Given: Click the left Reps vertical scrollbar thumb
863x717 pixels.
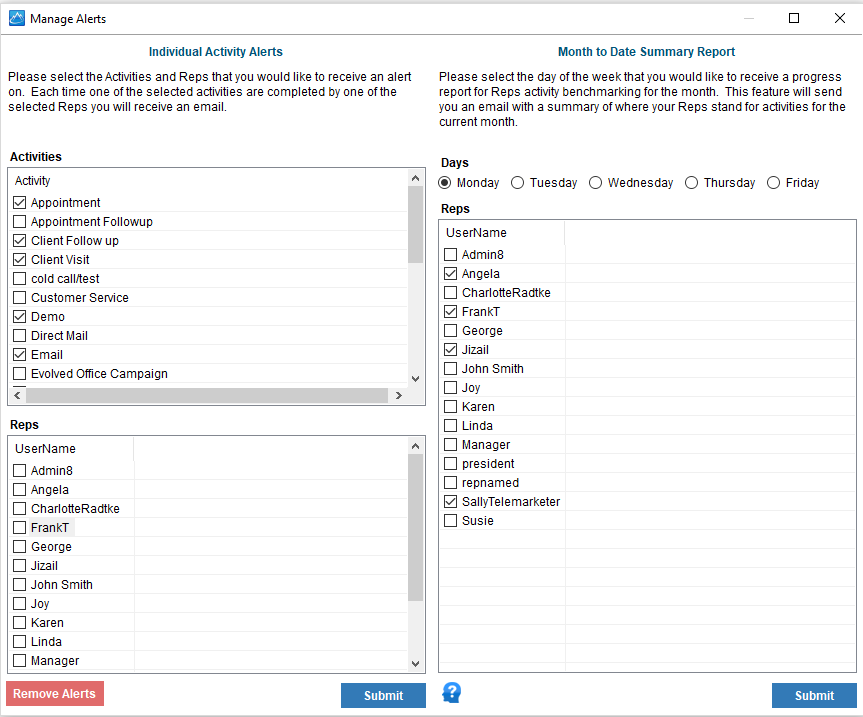Looking at the screenshot, I should [416, 527].
